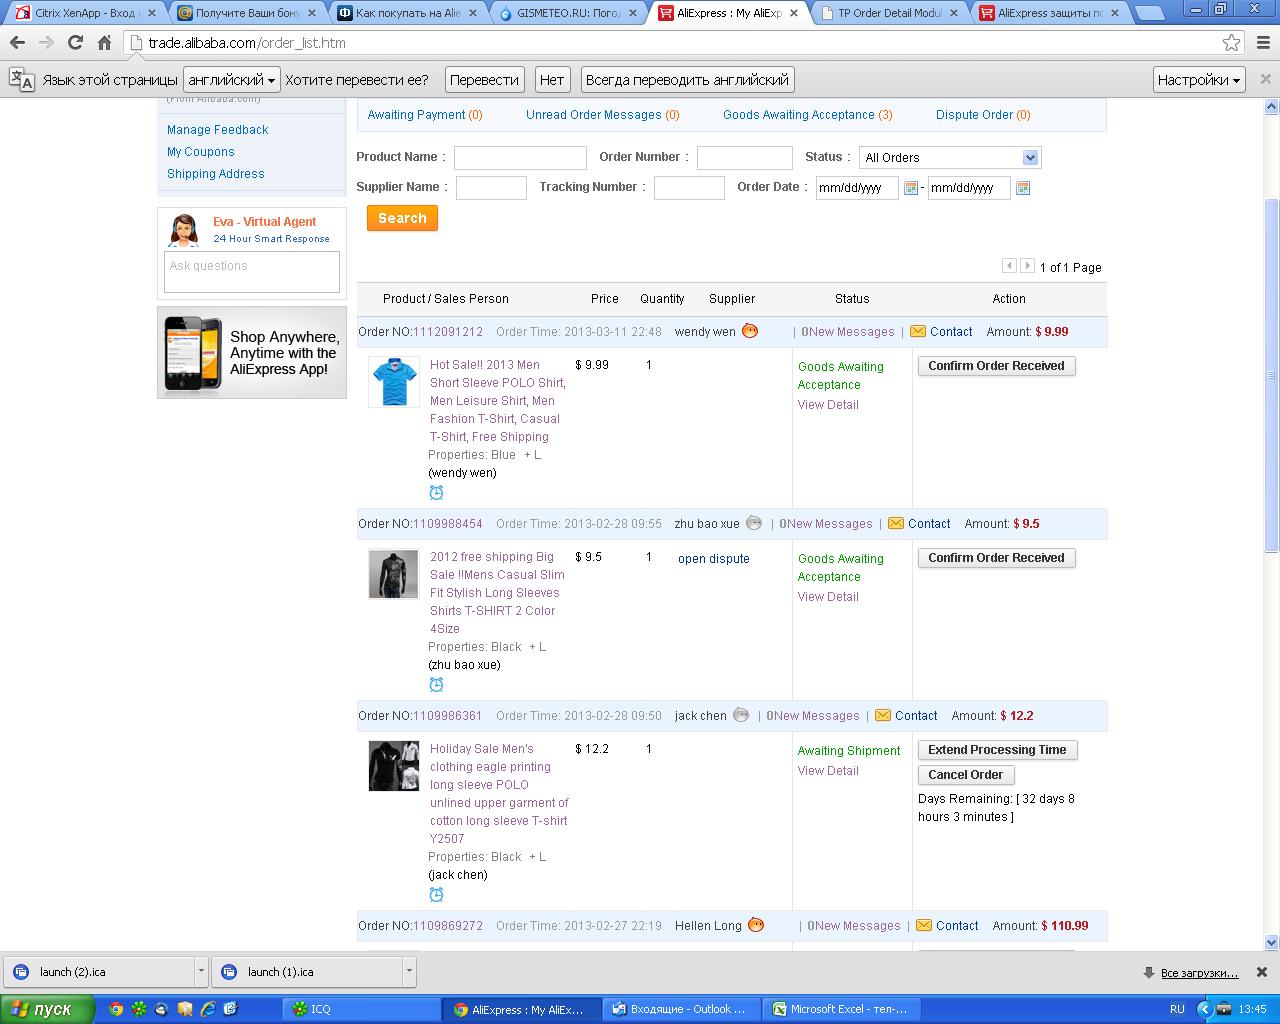The width and height of the screenshot is (1280, 1024).
Task: Open the end date calendar picker icon
Action: (x=1022, y=188)
